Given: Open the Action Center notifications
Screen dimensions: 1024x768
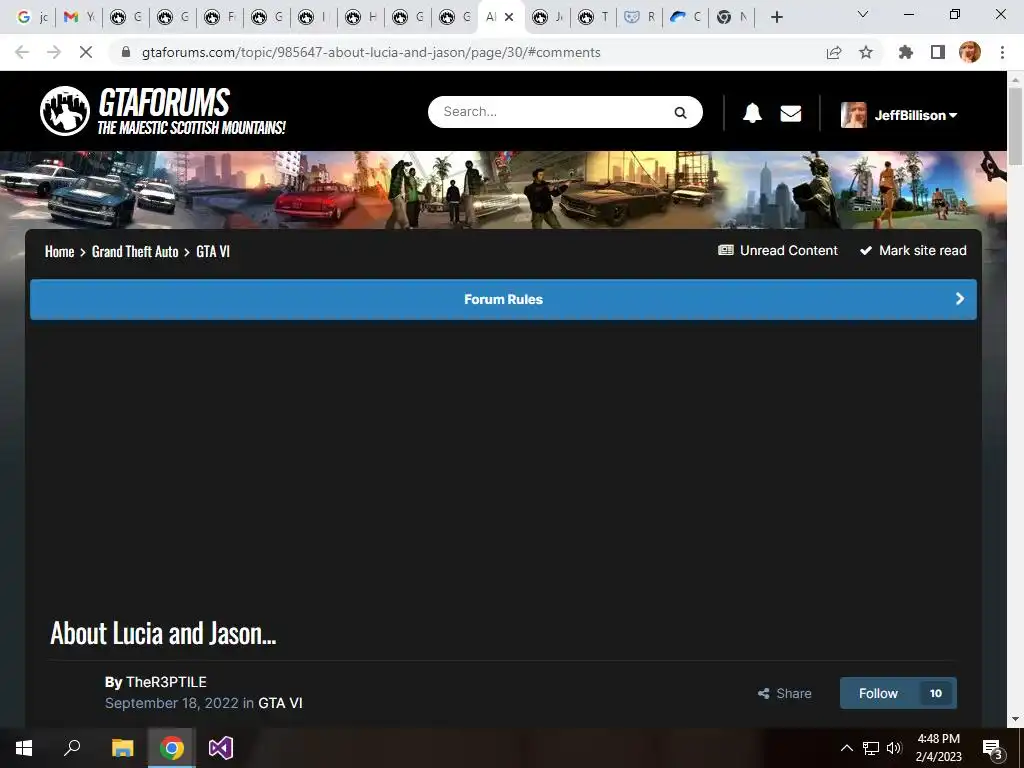Looking at the screenshot, I should (993, 749).
